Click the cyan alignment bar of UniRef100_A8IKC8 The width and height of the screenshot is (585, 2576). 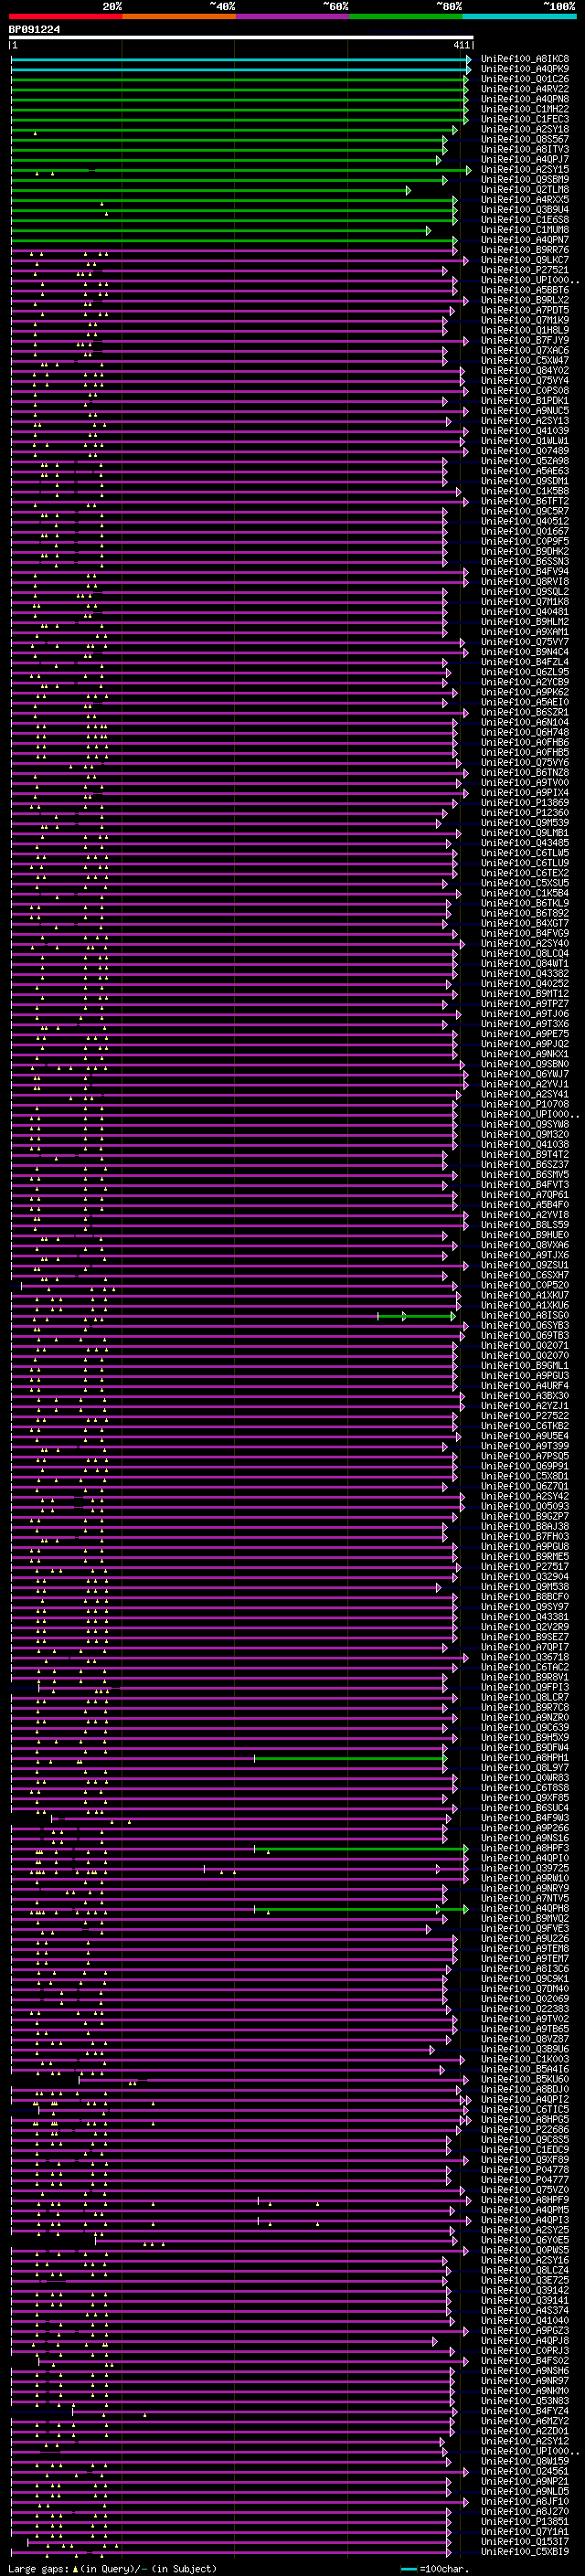[x=240, y=60]
